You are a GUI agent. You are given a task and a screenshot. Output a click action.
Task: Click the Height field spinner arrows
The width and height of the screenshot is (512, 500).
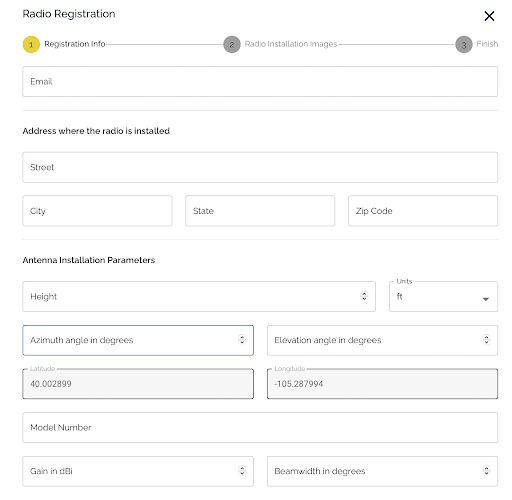(x=364, y=296)
